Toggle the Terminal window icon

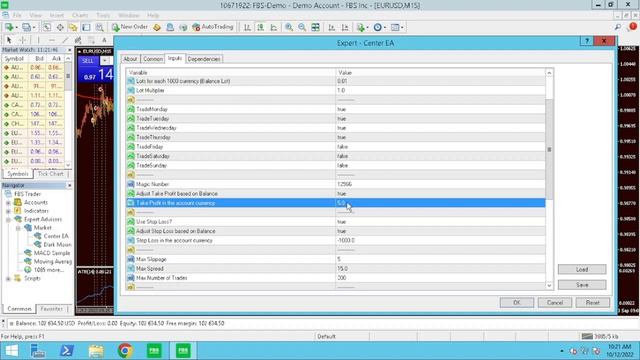pyautogui.click(x=86, y=27)
